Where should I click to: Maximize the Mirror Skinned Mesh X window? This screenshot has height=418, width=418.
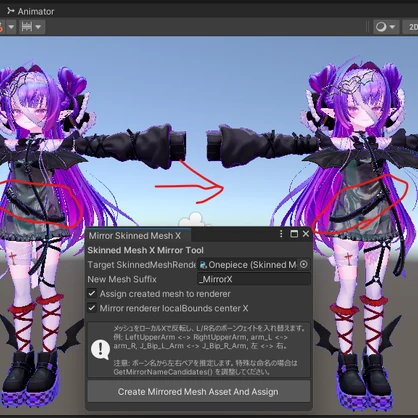click(x=294, y=234)
